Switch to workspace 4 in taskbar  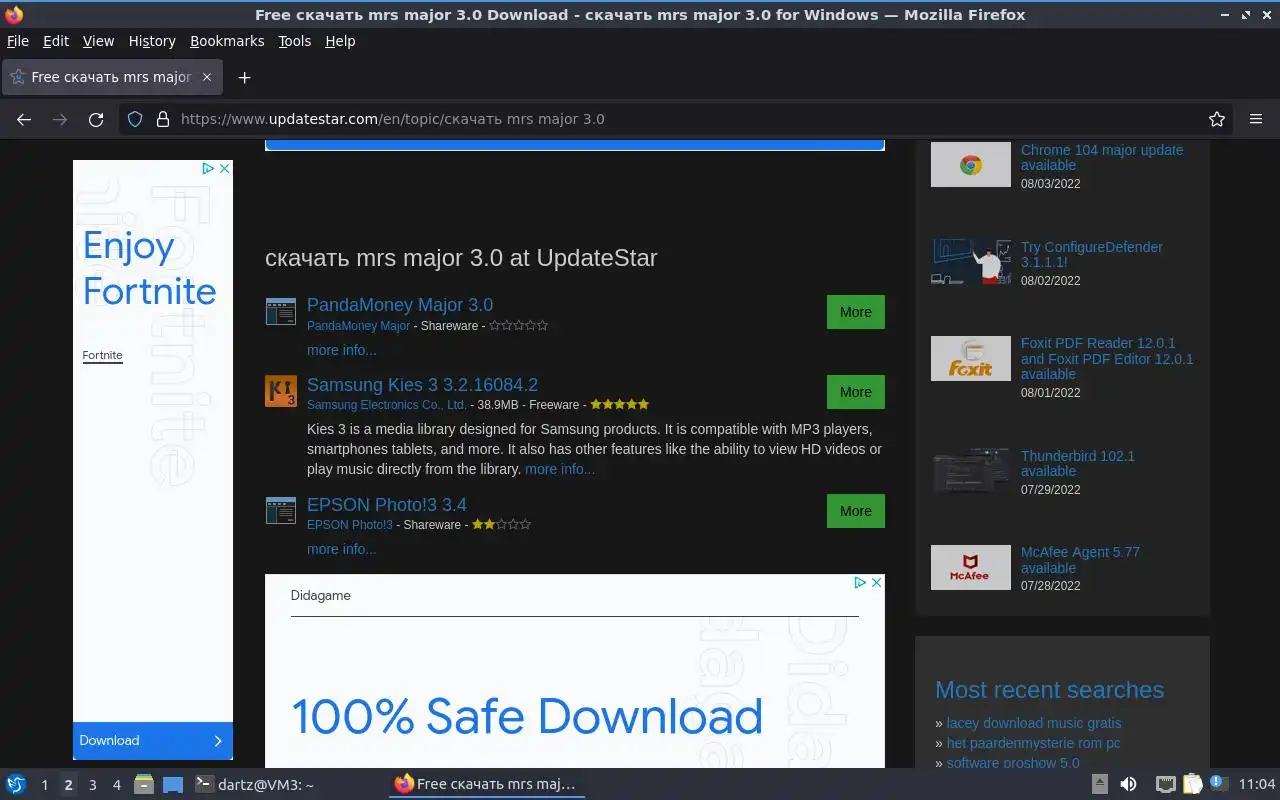116,785
